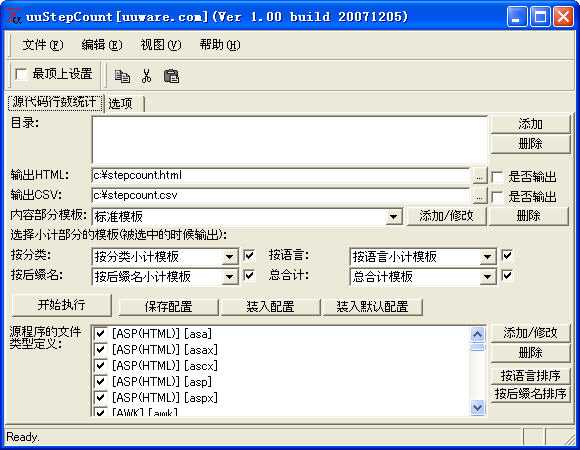Click the 装入配置 button
Image resolution: width=580 pixels, height=450 pixels.
tap(270, 307)
